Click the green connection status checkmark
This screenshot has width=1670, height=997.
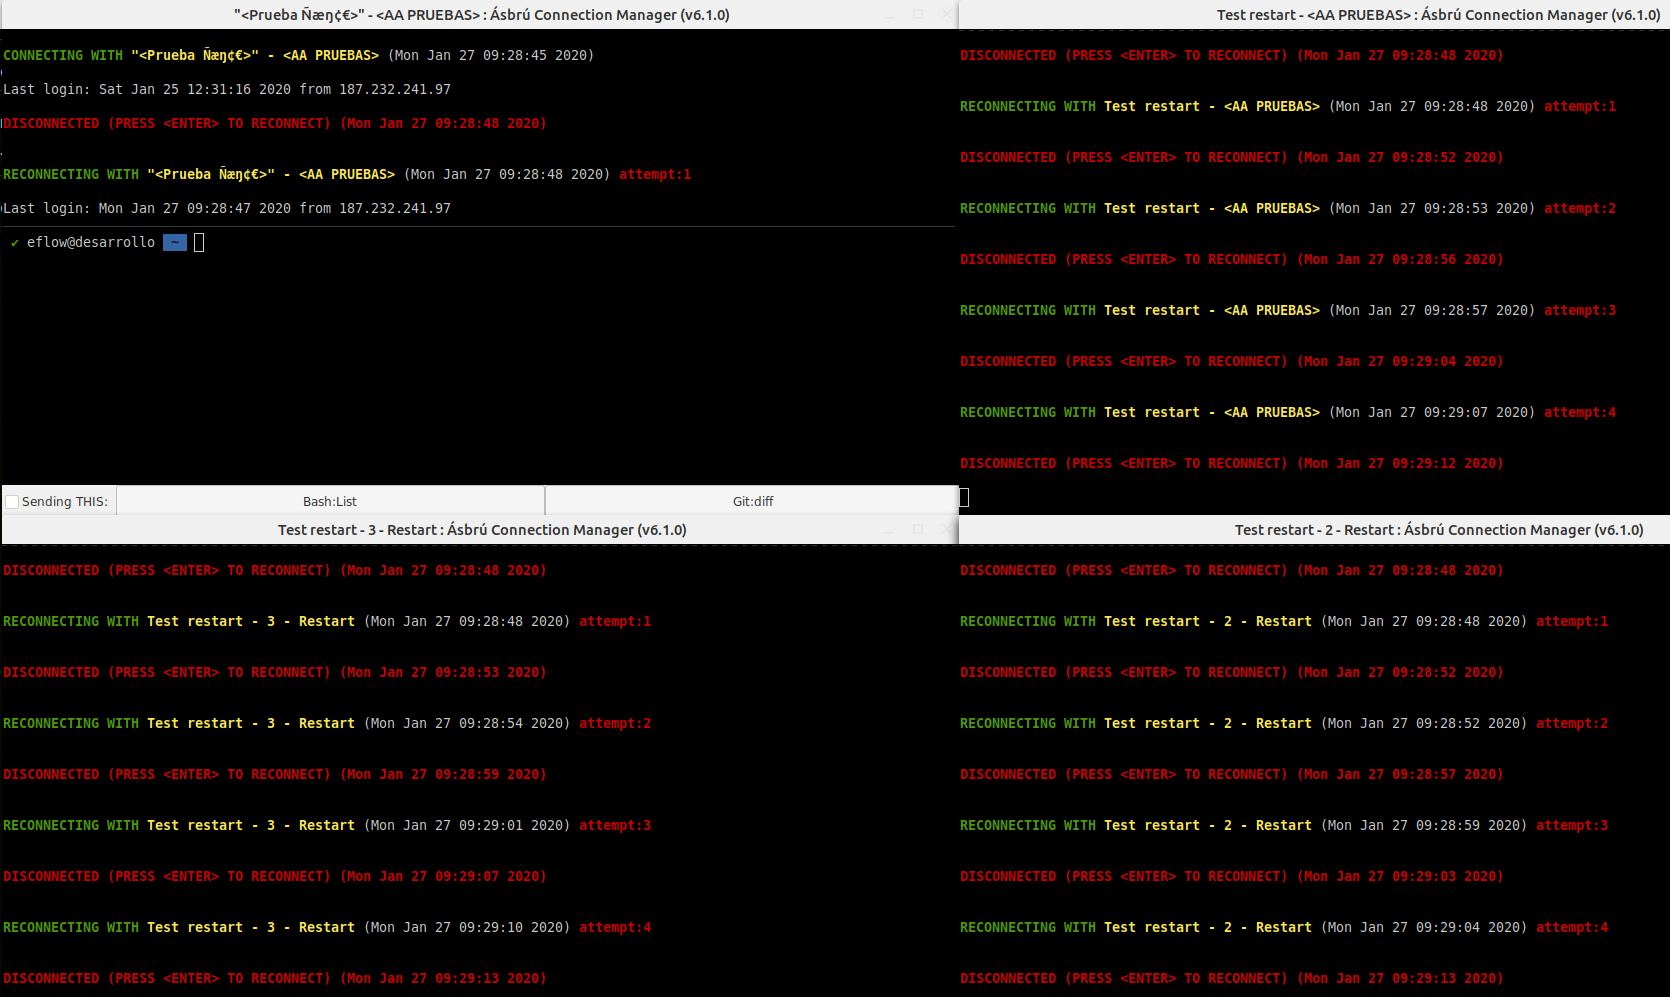[x=13, y=242]
